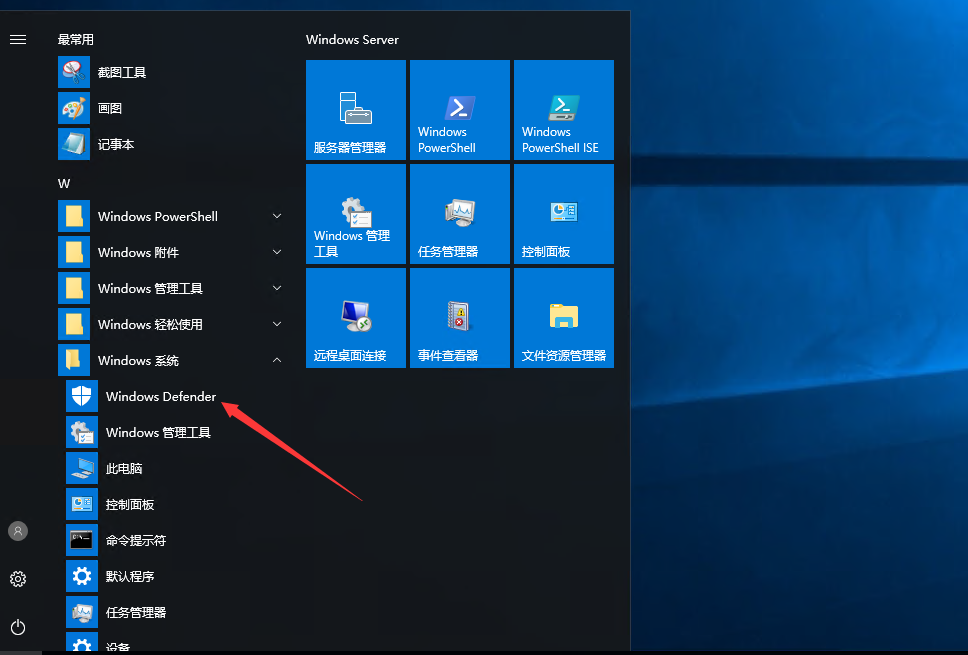Open the Notepad (记事本) icon
The width and height of the screenshot is (968, 655).
pyautogui.click(x=74, y=144)
